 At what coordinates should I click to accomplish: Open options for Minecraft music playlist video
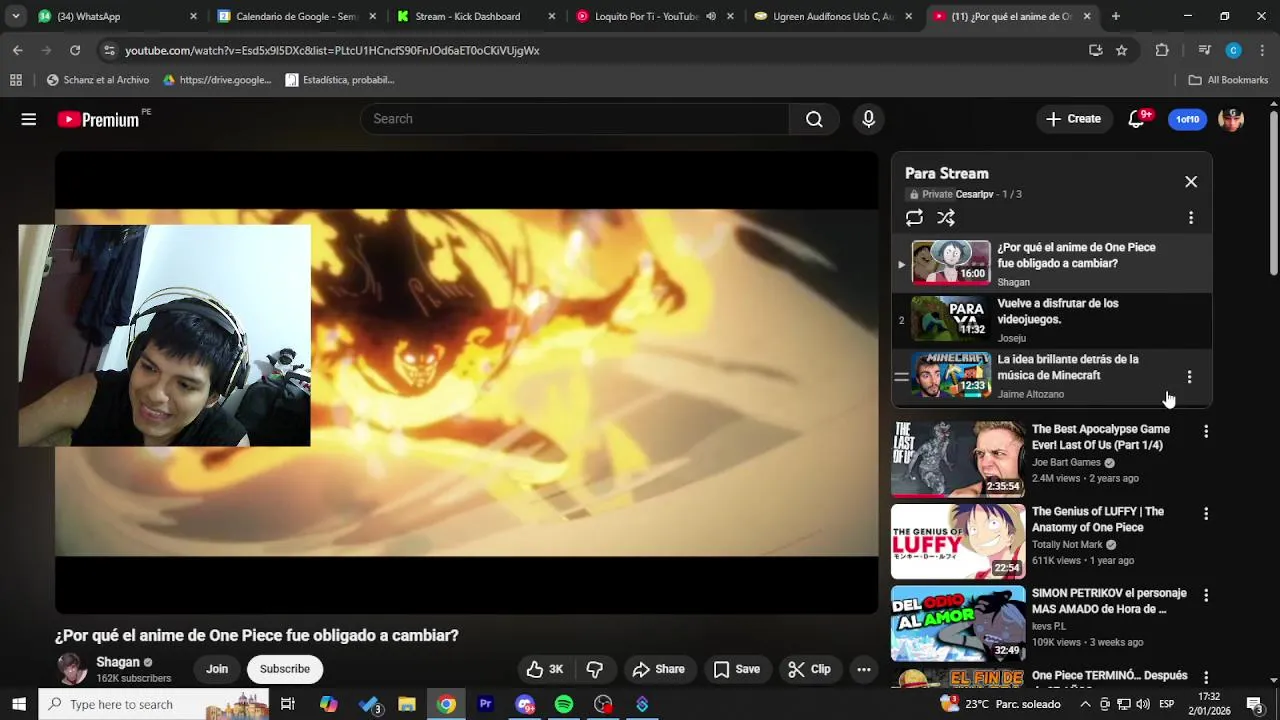[1189, 377]
